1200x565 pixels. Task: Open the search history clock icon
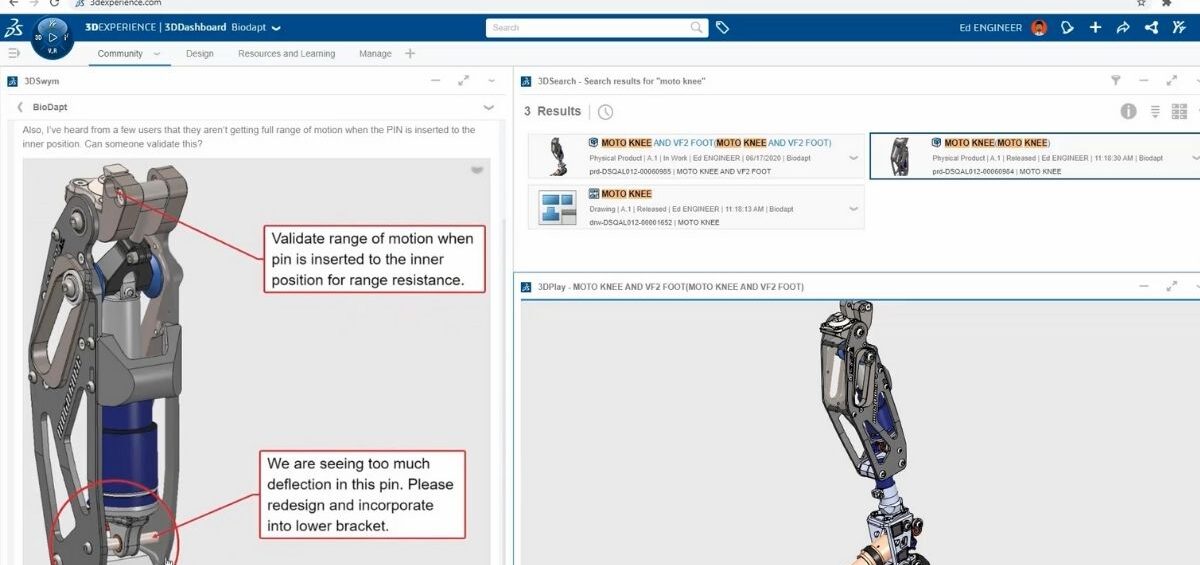(x=605, y=112)
